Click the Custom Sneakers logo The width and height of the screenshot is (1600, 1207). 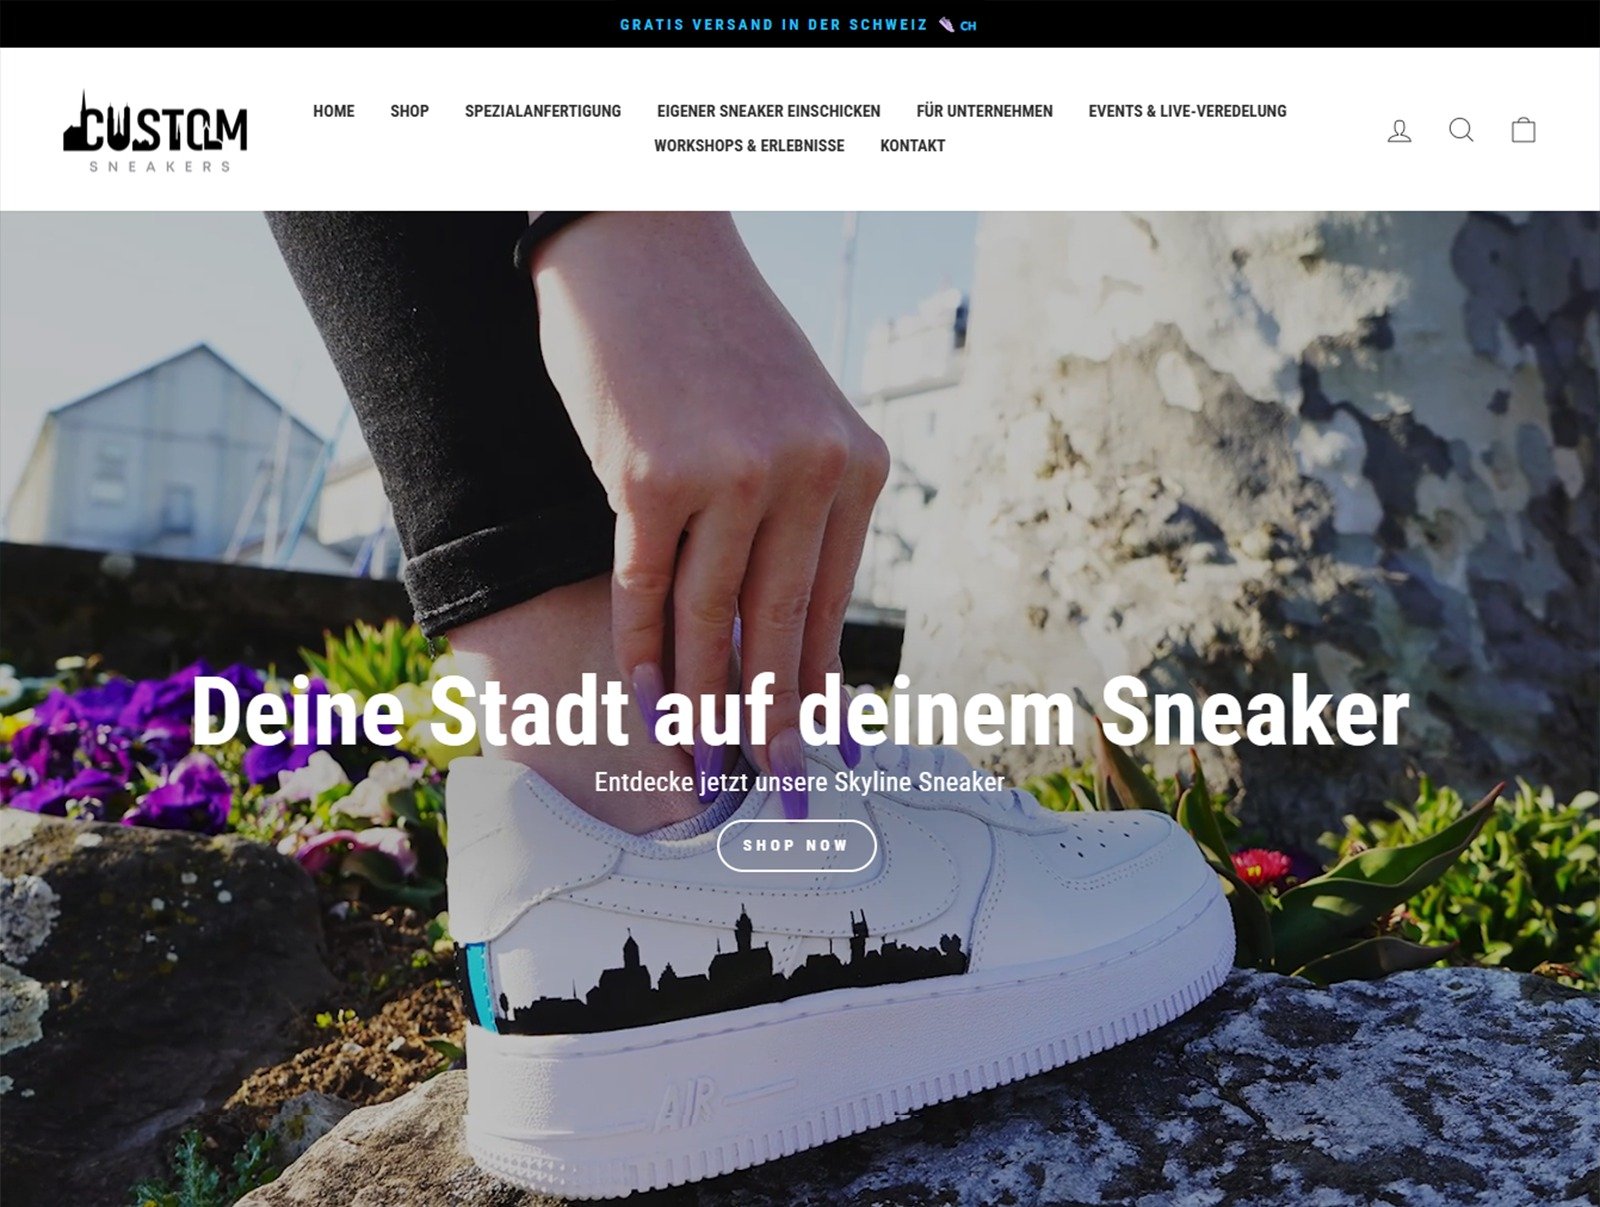155,132
